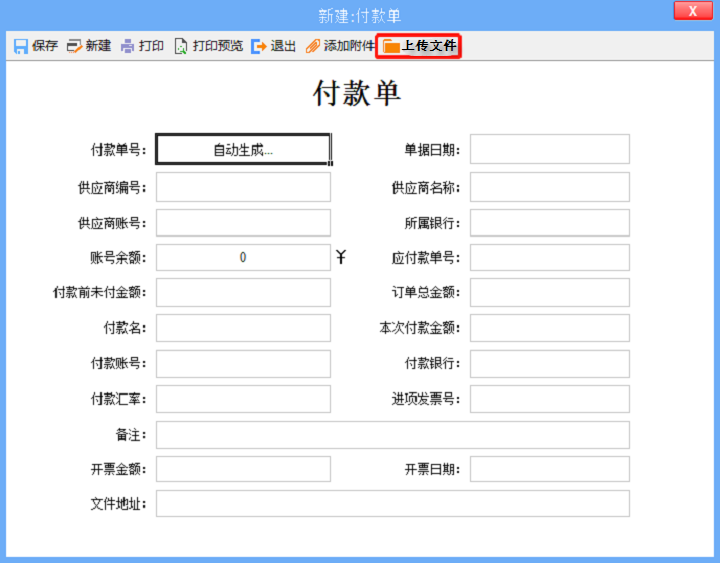Click the print preview (打印预览) page icon
The width and height of the screenshot is (720, 563).
pyautogui.click(x=181, y=46)
